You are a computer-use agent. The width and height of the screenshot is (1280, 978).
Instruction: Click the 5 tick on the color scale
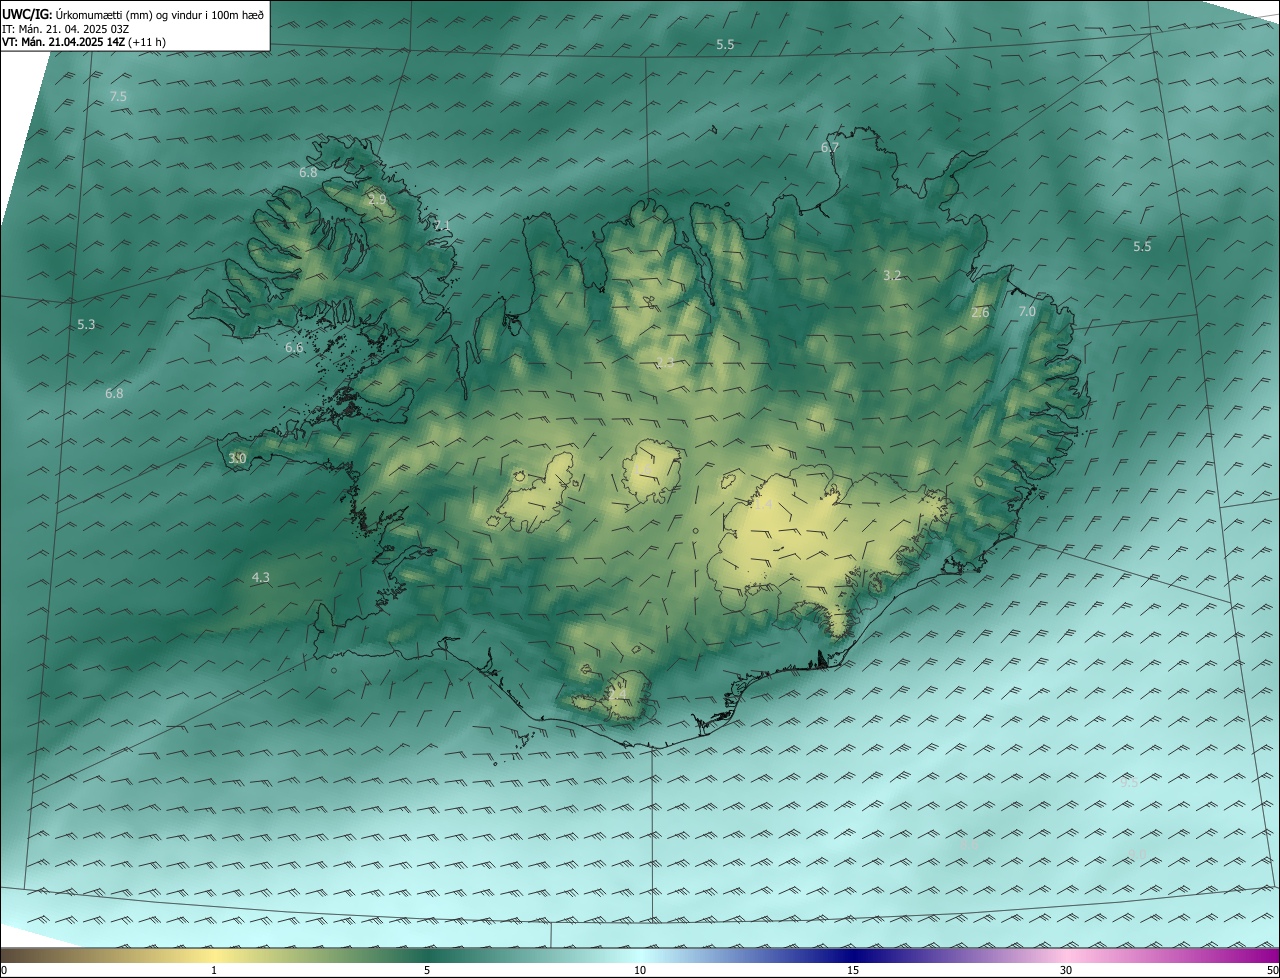click(427, 970)
